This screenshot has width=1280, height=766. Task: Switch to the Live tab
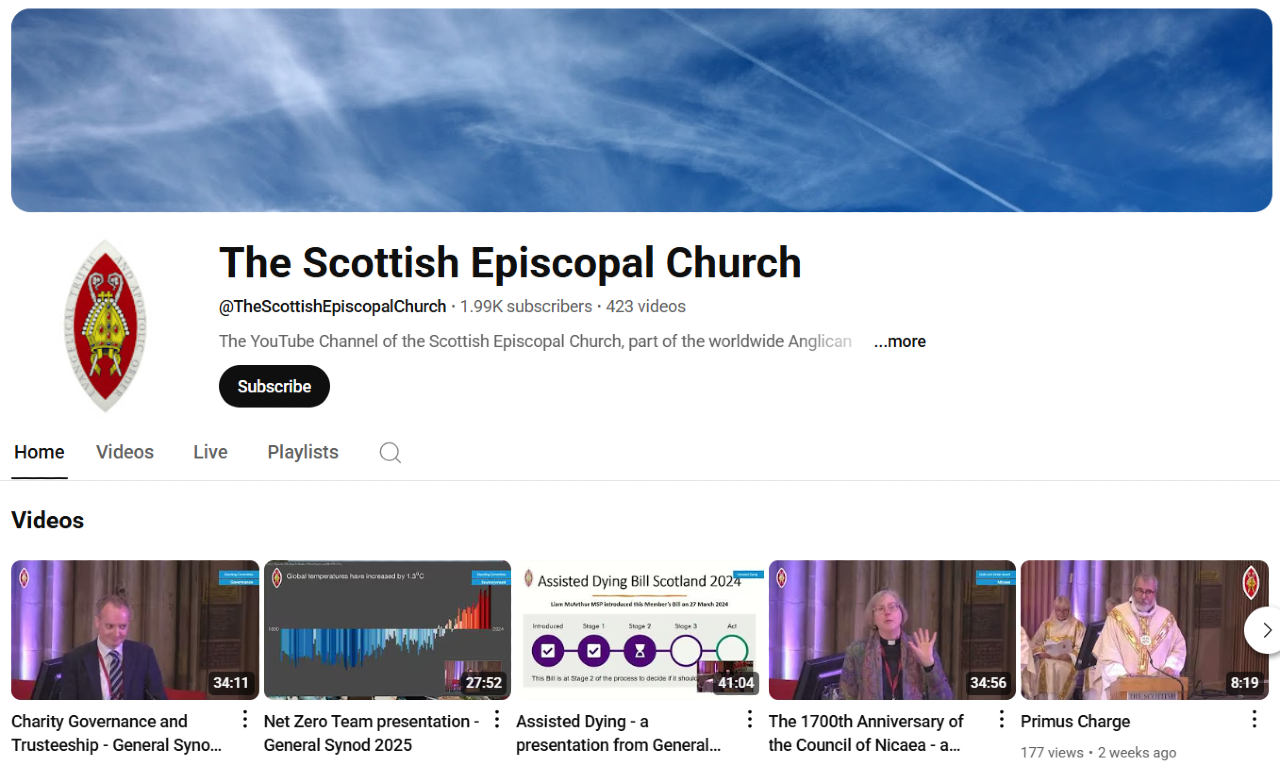click(210, 452)
